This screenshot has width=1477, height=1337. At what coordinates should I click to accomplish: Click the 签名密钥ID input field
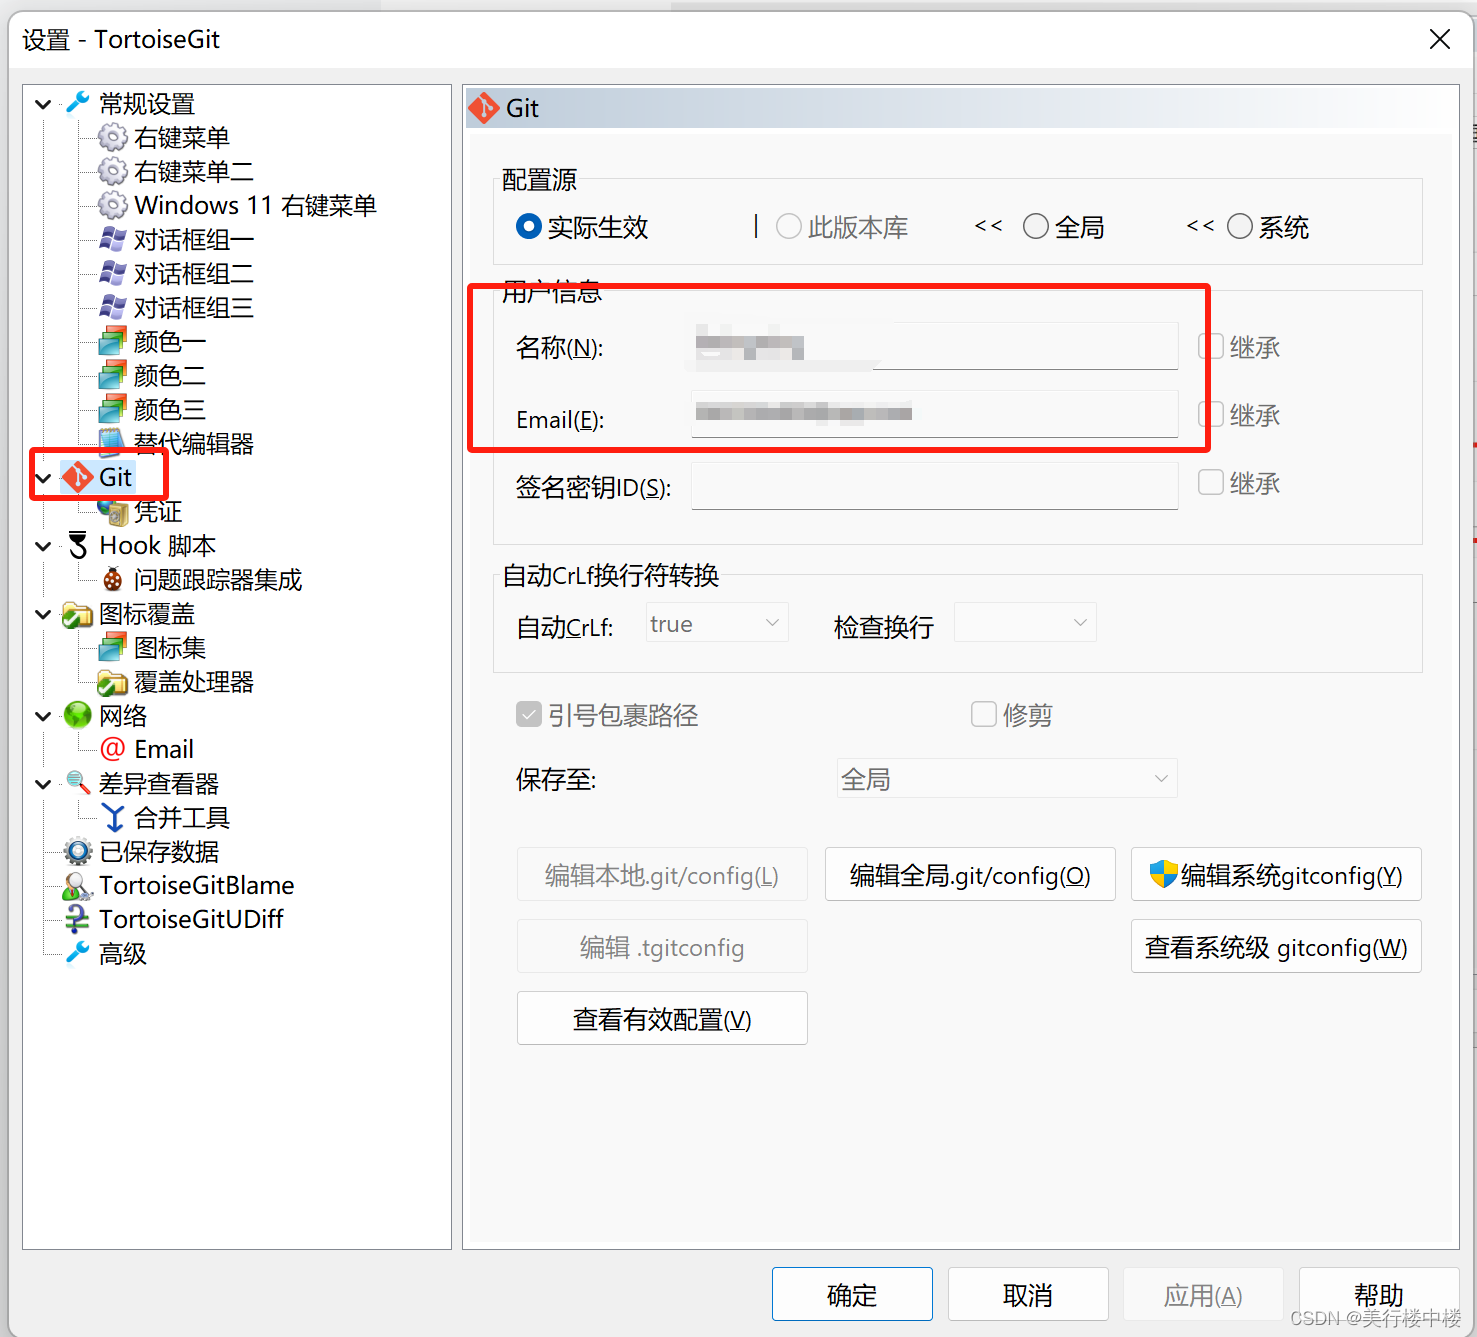tap(935, 486)
